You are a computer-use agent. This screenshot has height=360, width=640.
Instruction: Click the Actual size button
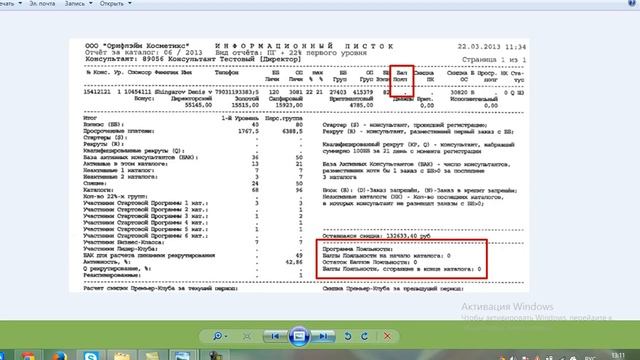(x=247, y=336)
